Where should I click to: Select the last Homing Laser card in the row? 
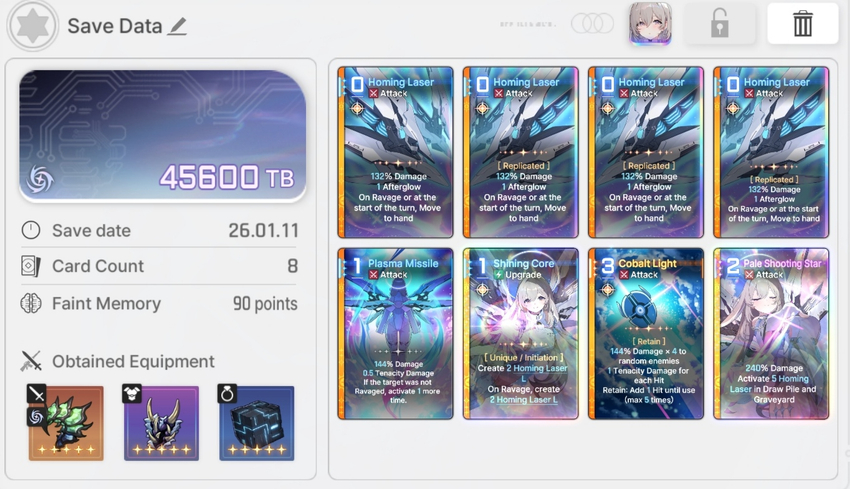click(771, 152)
